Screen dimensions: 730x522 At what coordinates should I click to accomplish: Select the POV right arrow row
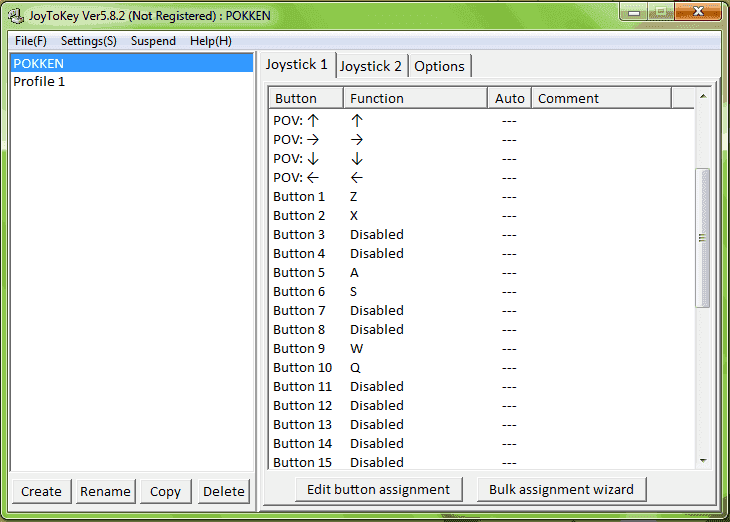click(x=482, y=140)
